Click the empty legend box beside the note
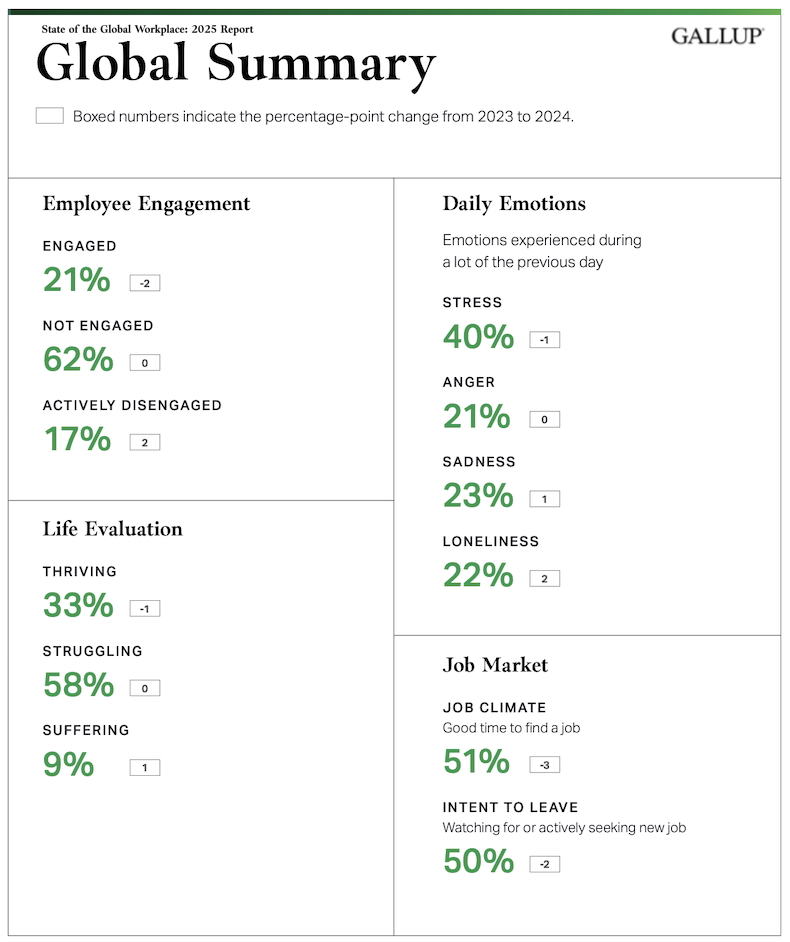The height and width of the screenshot is (942, 790). 50,116
